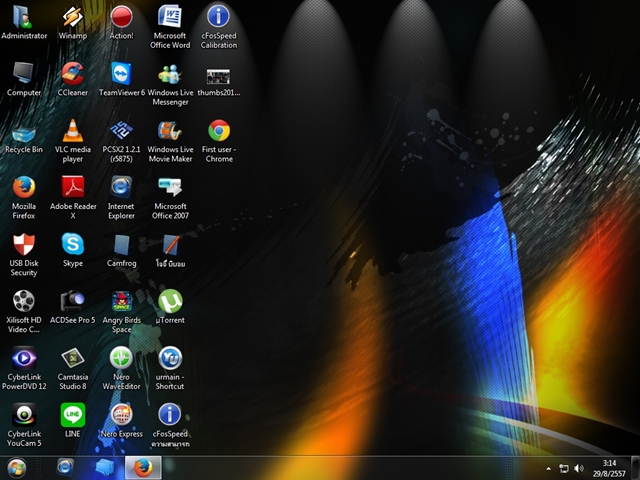Select CyberLink PowerDVD 12 icon

tap(24, 358)
